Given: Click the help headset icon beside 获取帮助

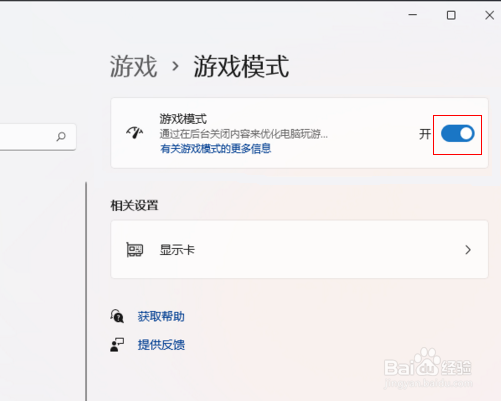Looking at the screenshot, I should pos(117,316).
